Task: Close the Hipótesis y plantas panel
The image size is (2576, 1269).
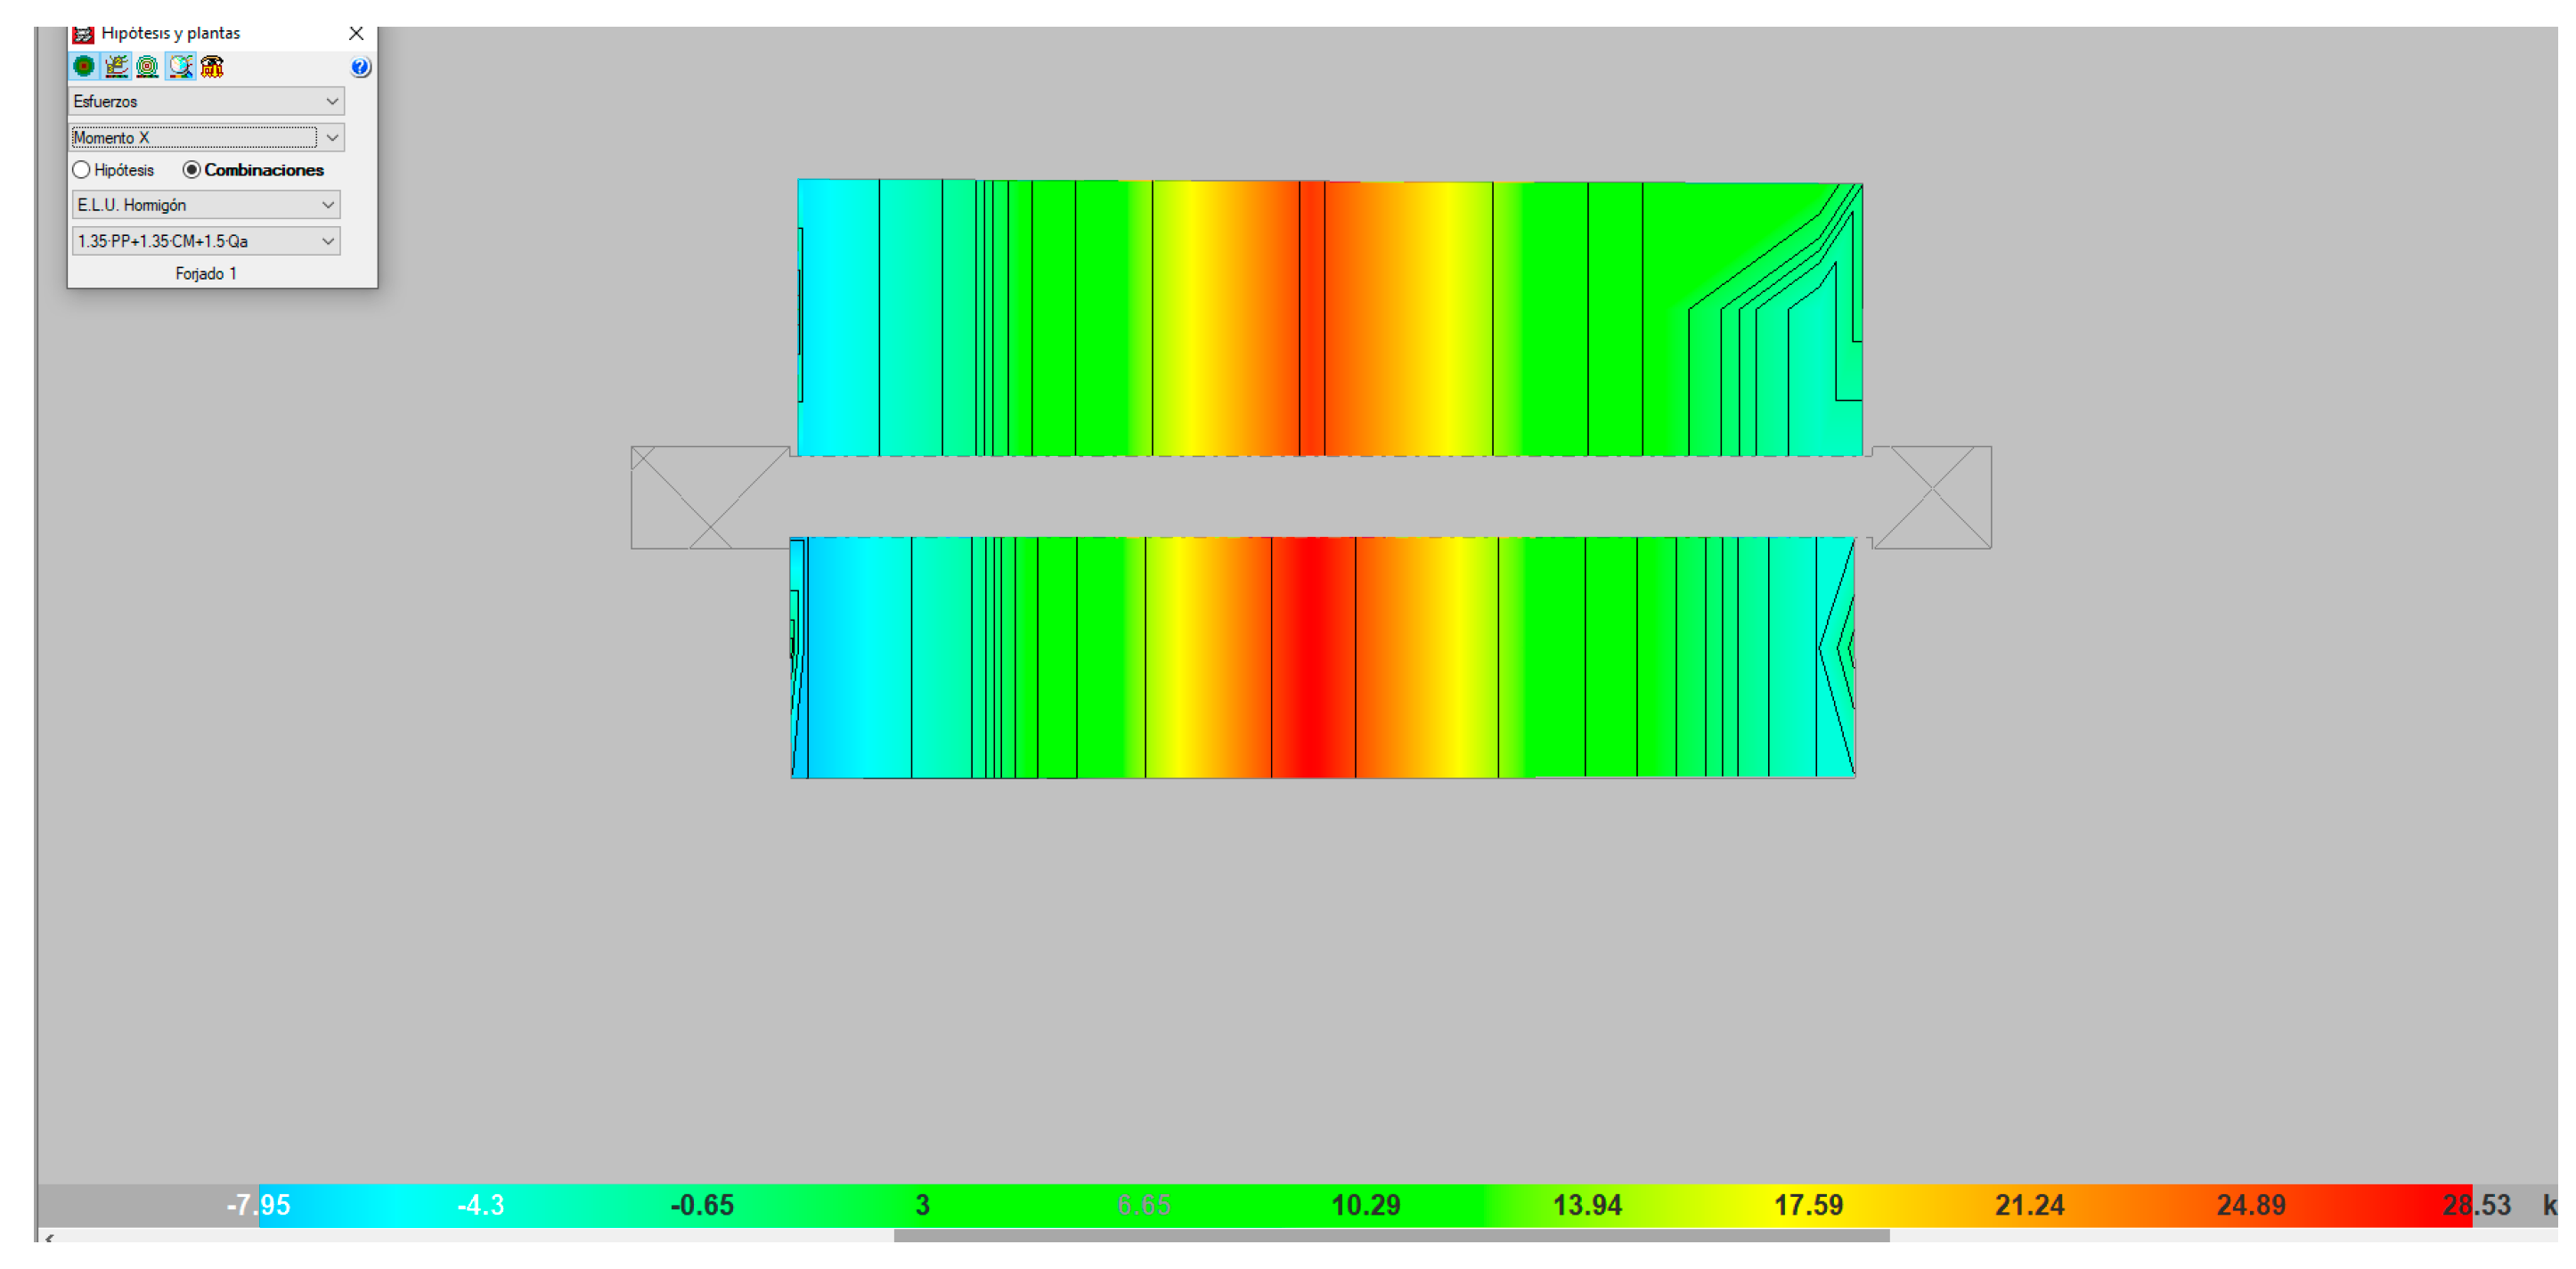Action: click(x=356, y=34)
